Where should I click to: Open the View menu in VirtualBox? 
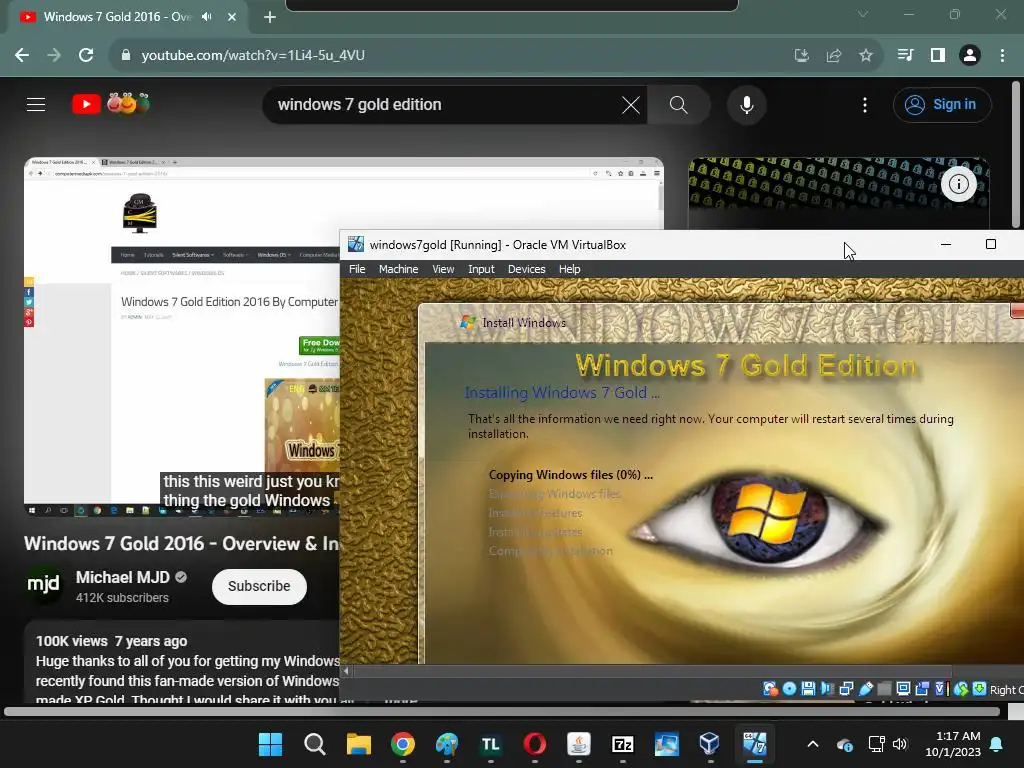tap(443, 269)
